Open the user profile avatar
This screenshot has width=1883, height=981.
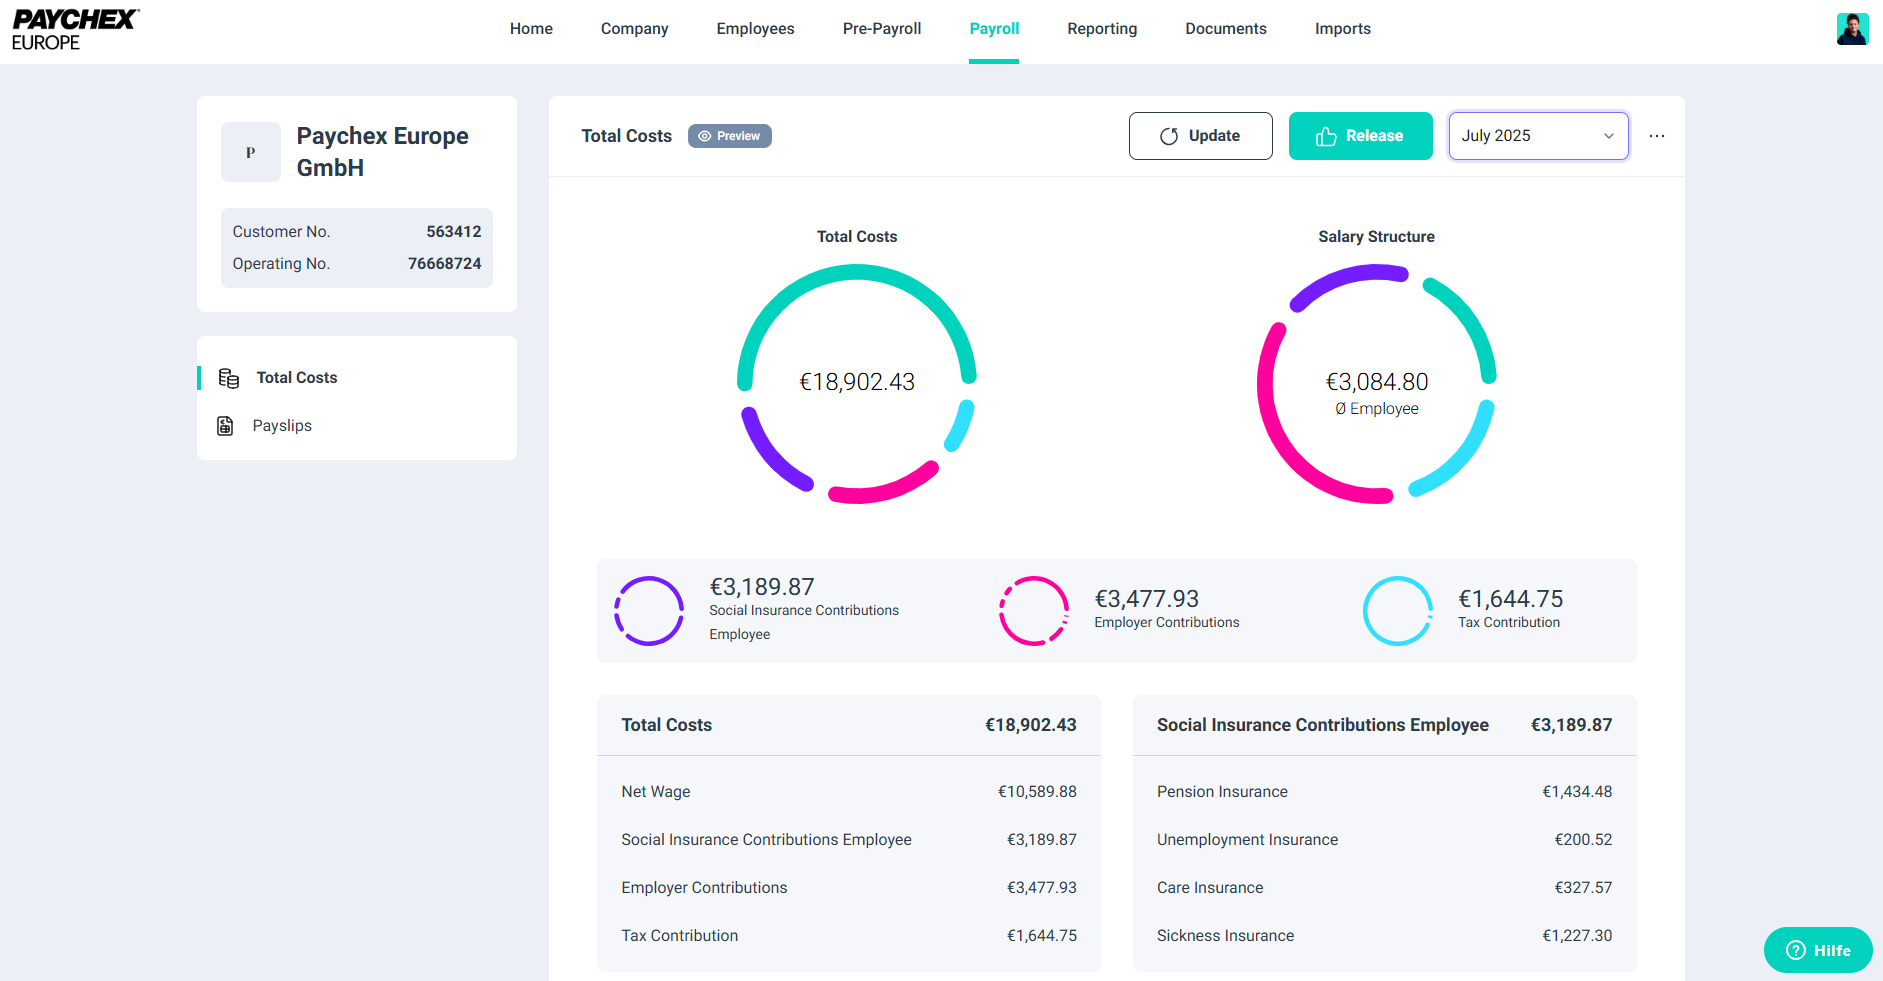[1852, 29]
